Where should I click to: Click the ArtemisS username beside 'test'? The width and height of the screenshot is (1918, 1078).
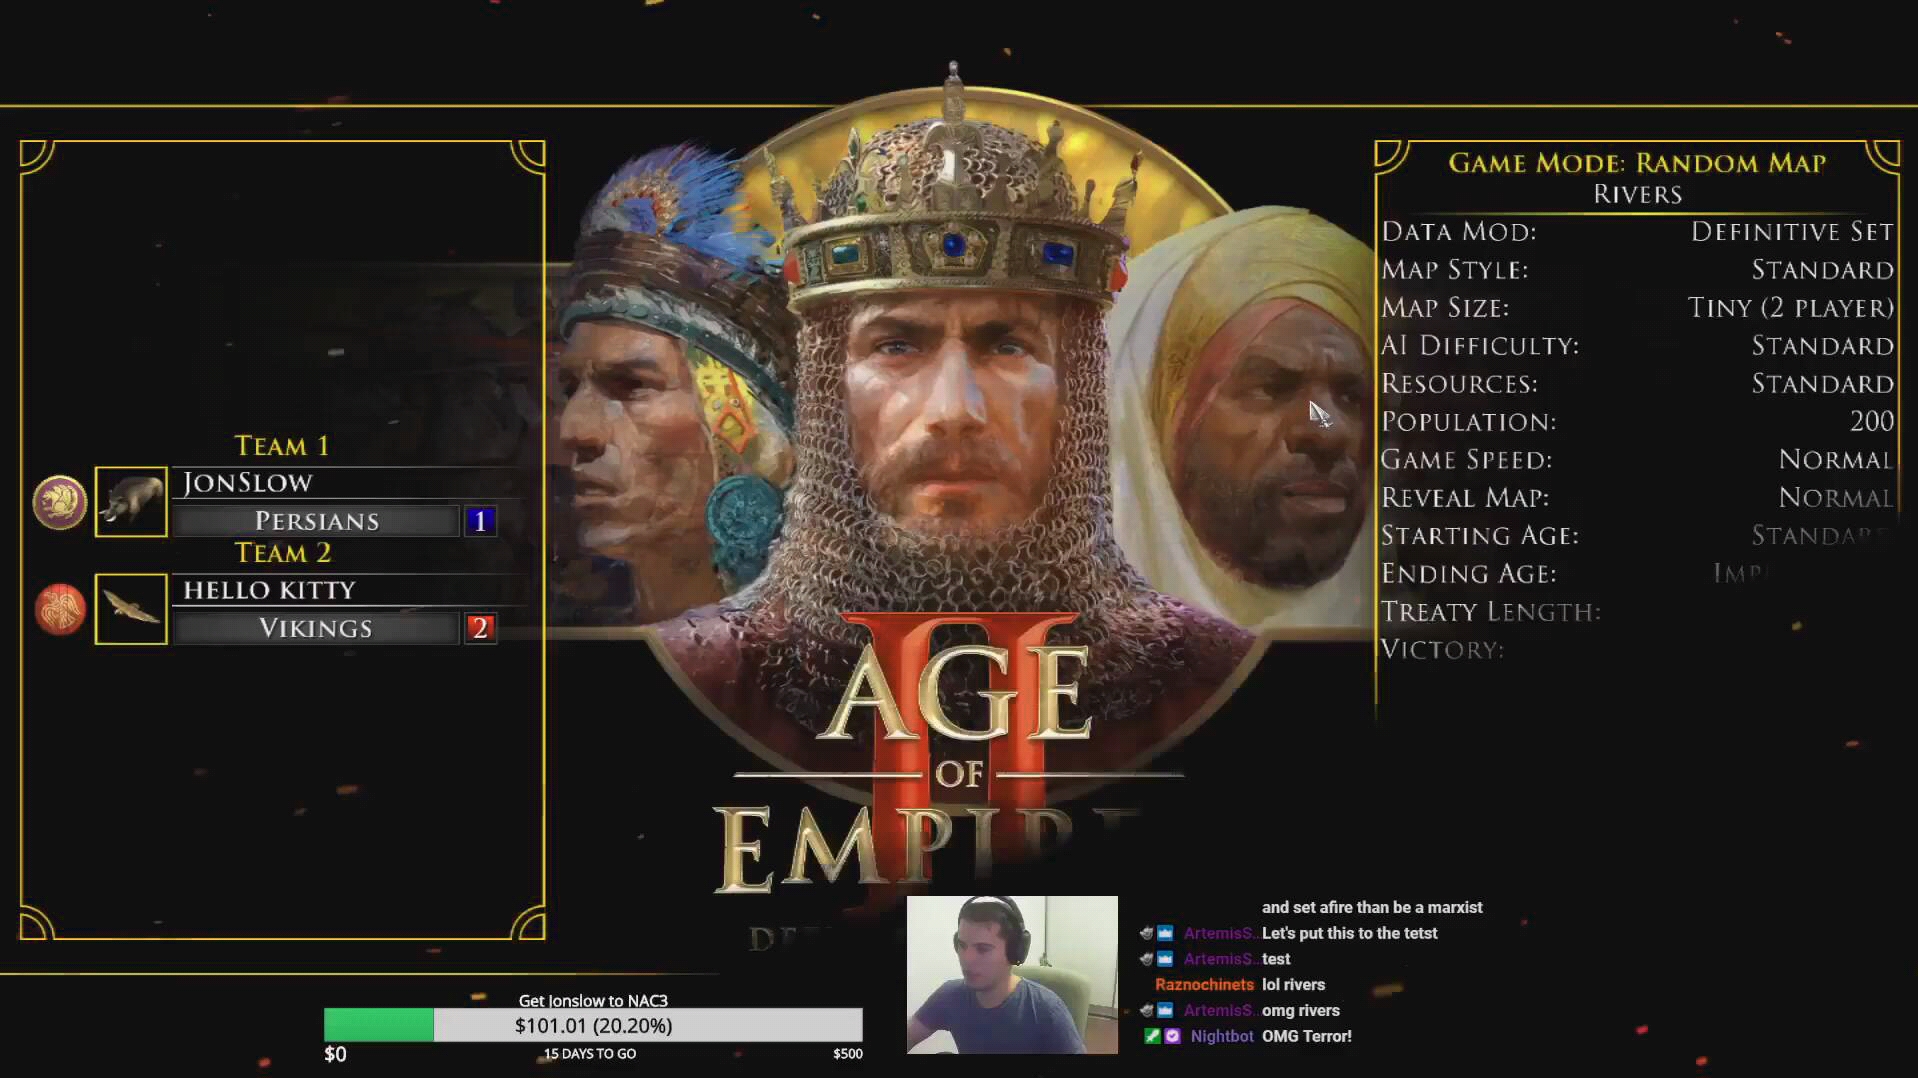point(1220,959)
